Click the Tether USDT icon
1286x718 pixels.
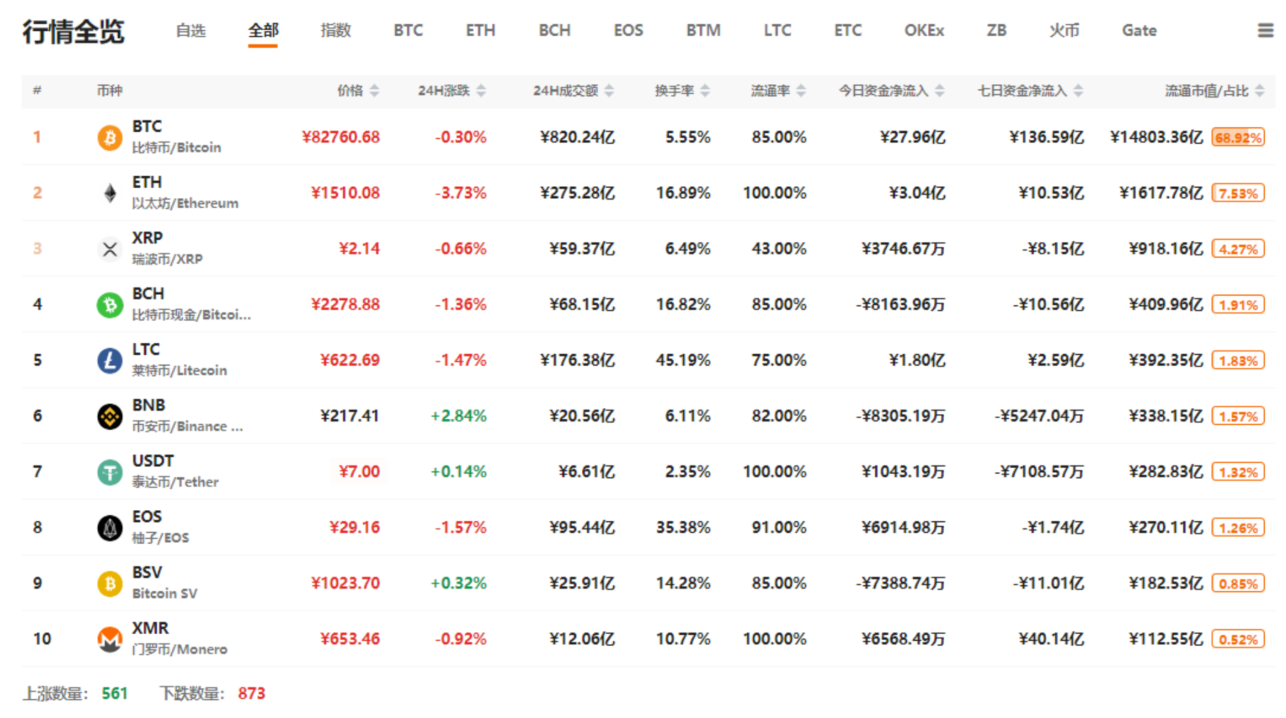click(109, 472)
